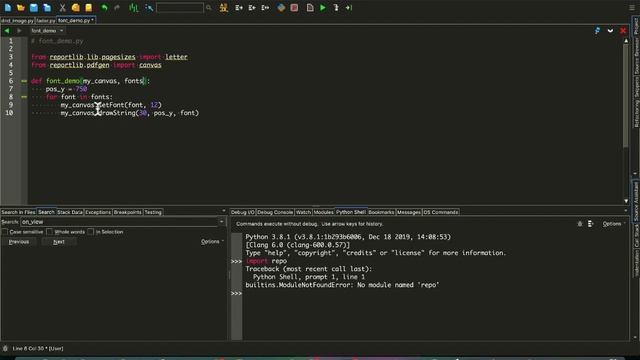
Task: Click the Python logo toolbar icon
Action: click(281, 7)
